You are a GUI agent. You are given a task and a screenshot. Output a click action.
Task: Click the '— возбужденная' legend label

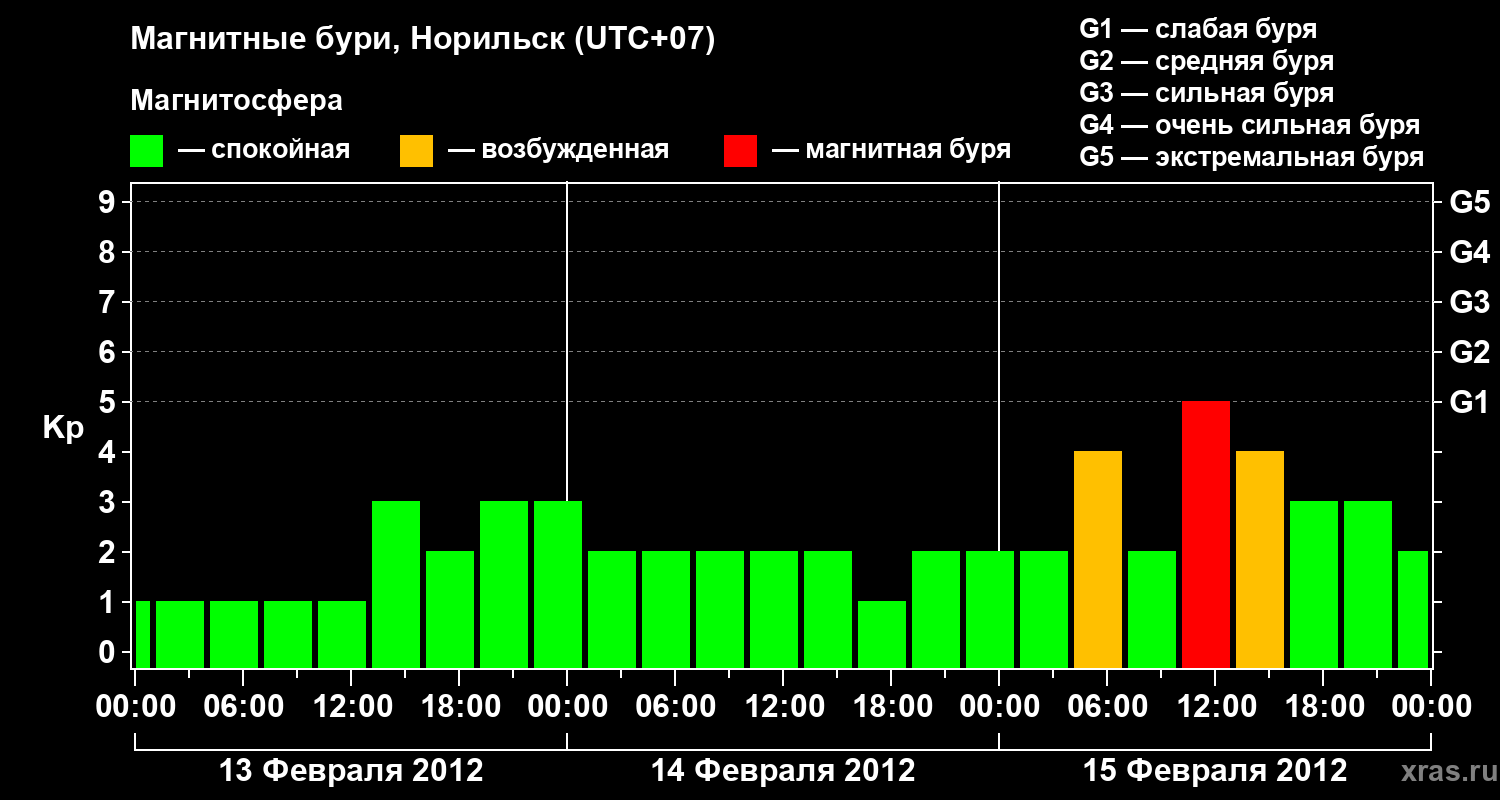pos(558,151)
